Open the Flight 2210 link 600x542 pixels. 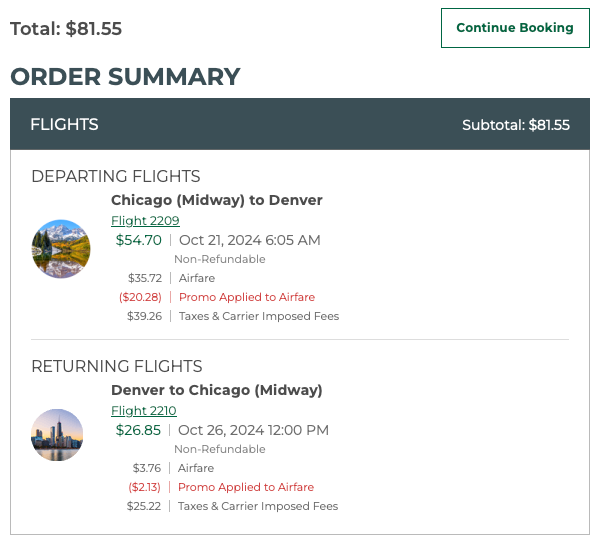click(143, 411)
